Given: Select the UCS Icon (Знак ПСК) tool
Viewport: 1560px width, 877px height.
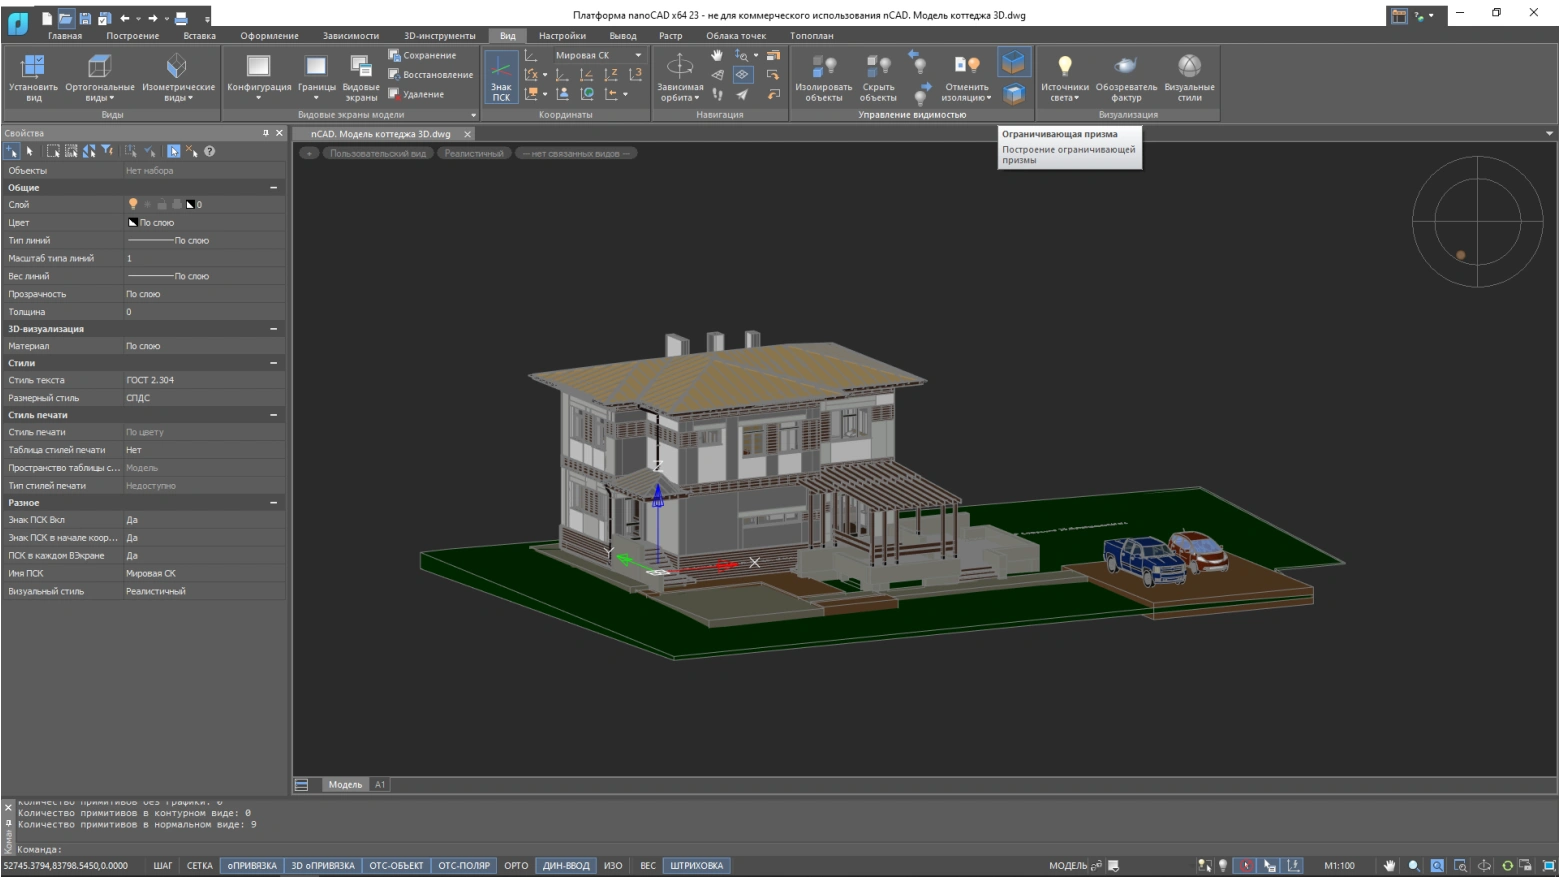Looking at the screenshot, I should 501,76.
